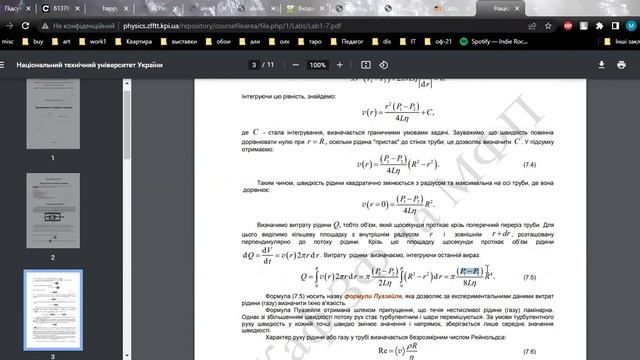Screen dimensions: 640x360
Task: Open the 'выставки' bookmark folder
Action: point(179,42)
